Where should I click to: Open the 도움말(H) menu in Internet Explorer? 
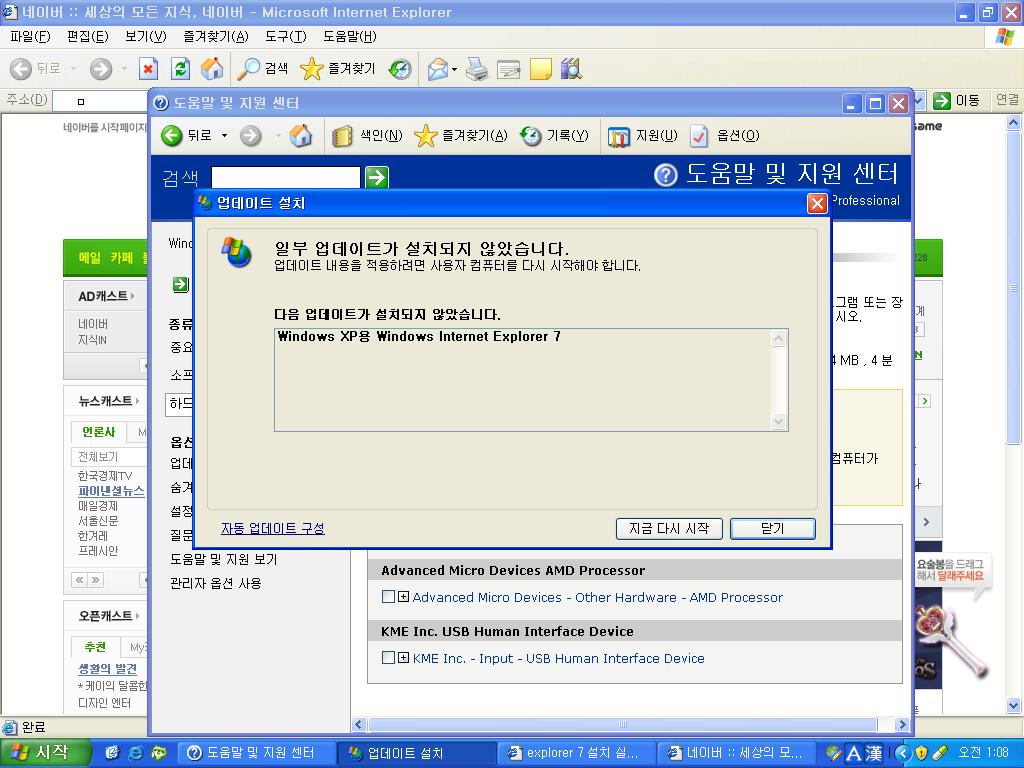(x=349, y=37)
